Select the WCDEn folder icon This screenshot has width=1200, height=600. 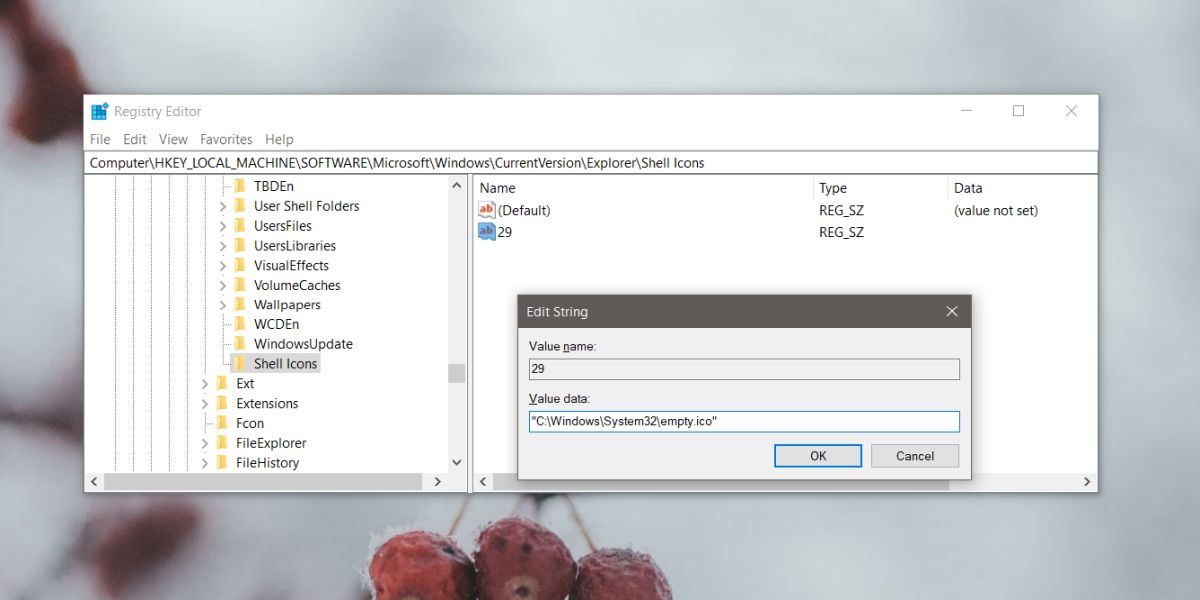pyautogui.click(x=240, y=324)
